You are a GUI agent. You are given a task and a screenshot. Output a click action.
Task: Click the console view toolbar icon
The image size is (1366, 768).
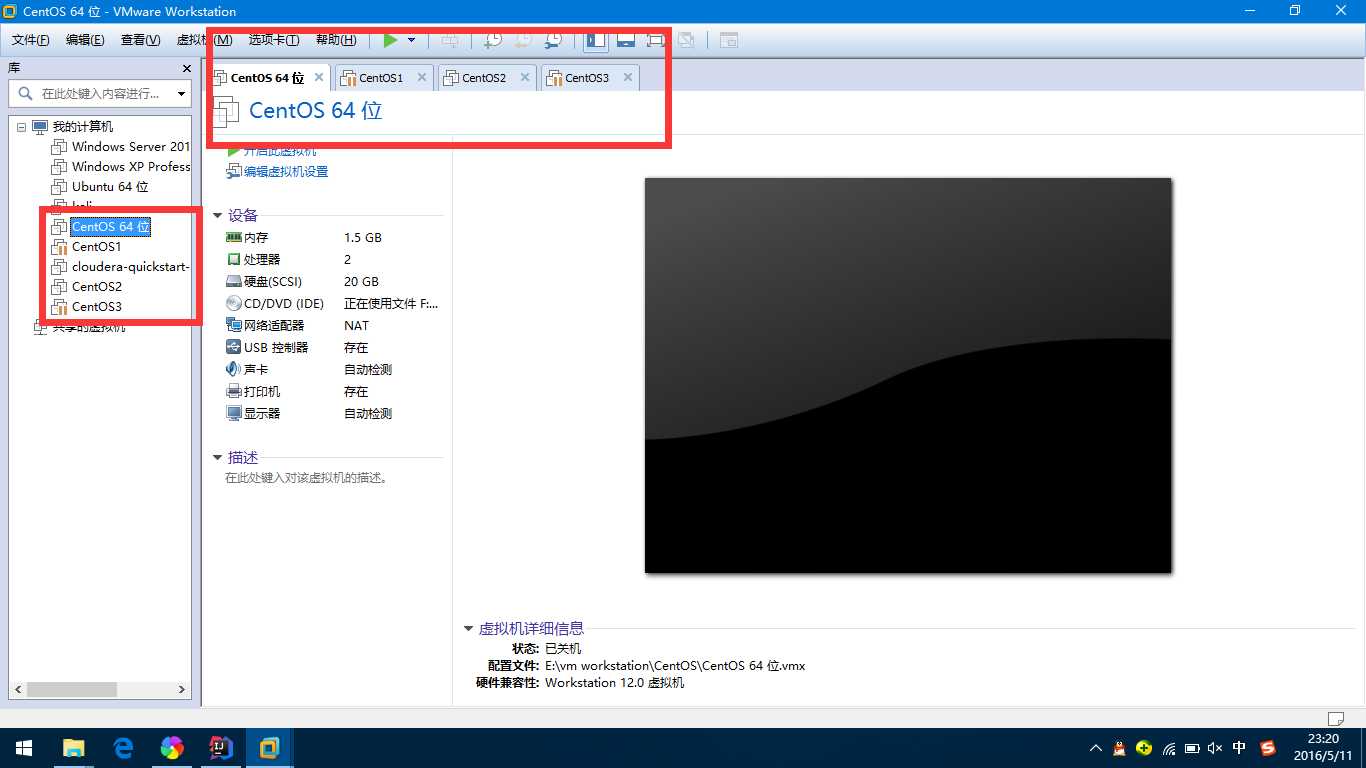click(729, 40)
